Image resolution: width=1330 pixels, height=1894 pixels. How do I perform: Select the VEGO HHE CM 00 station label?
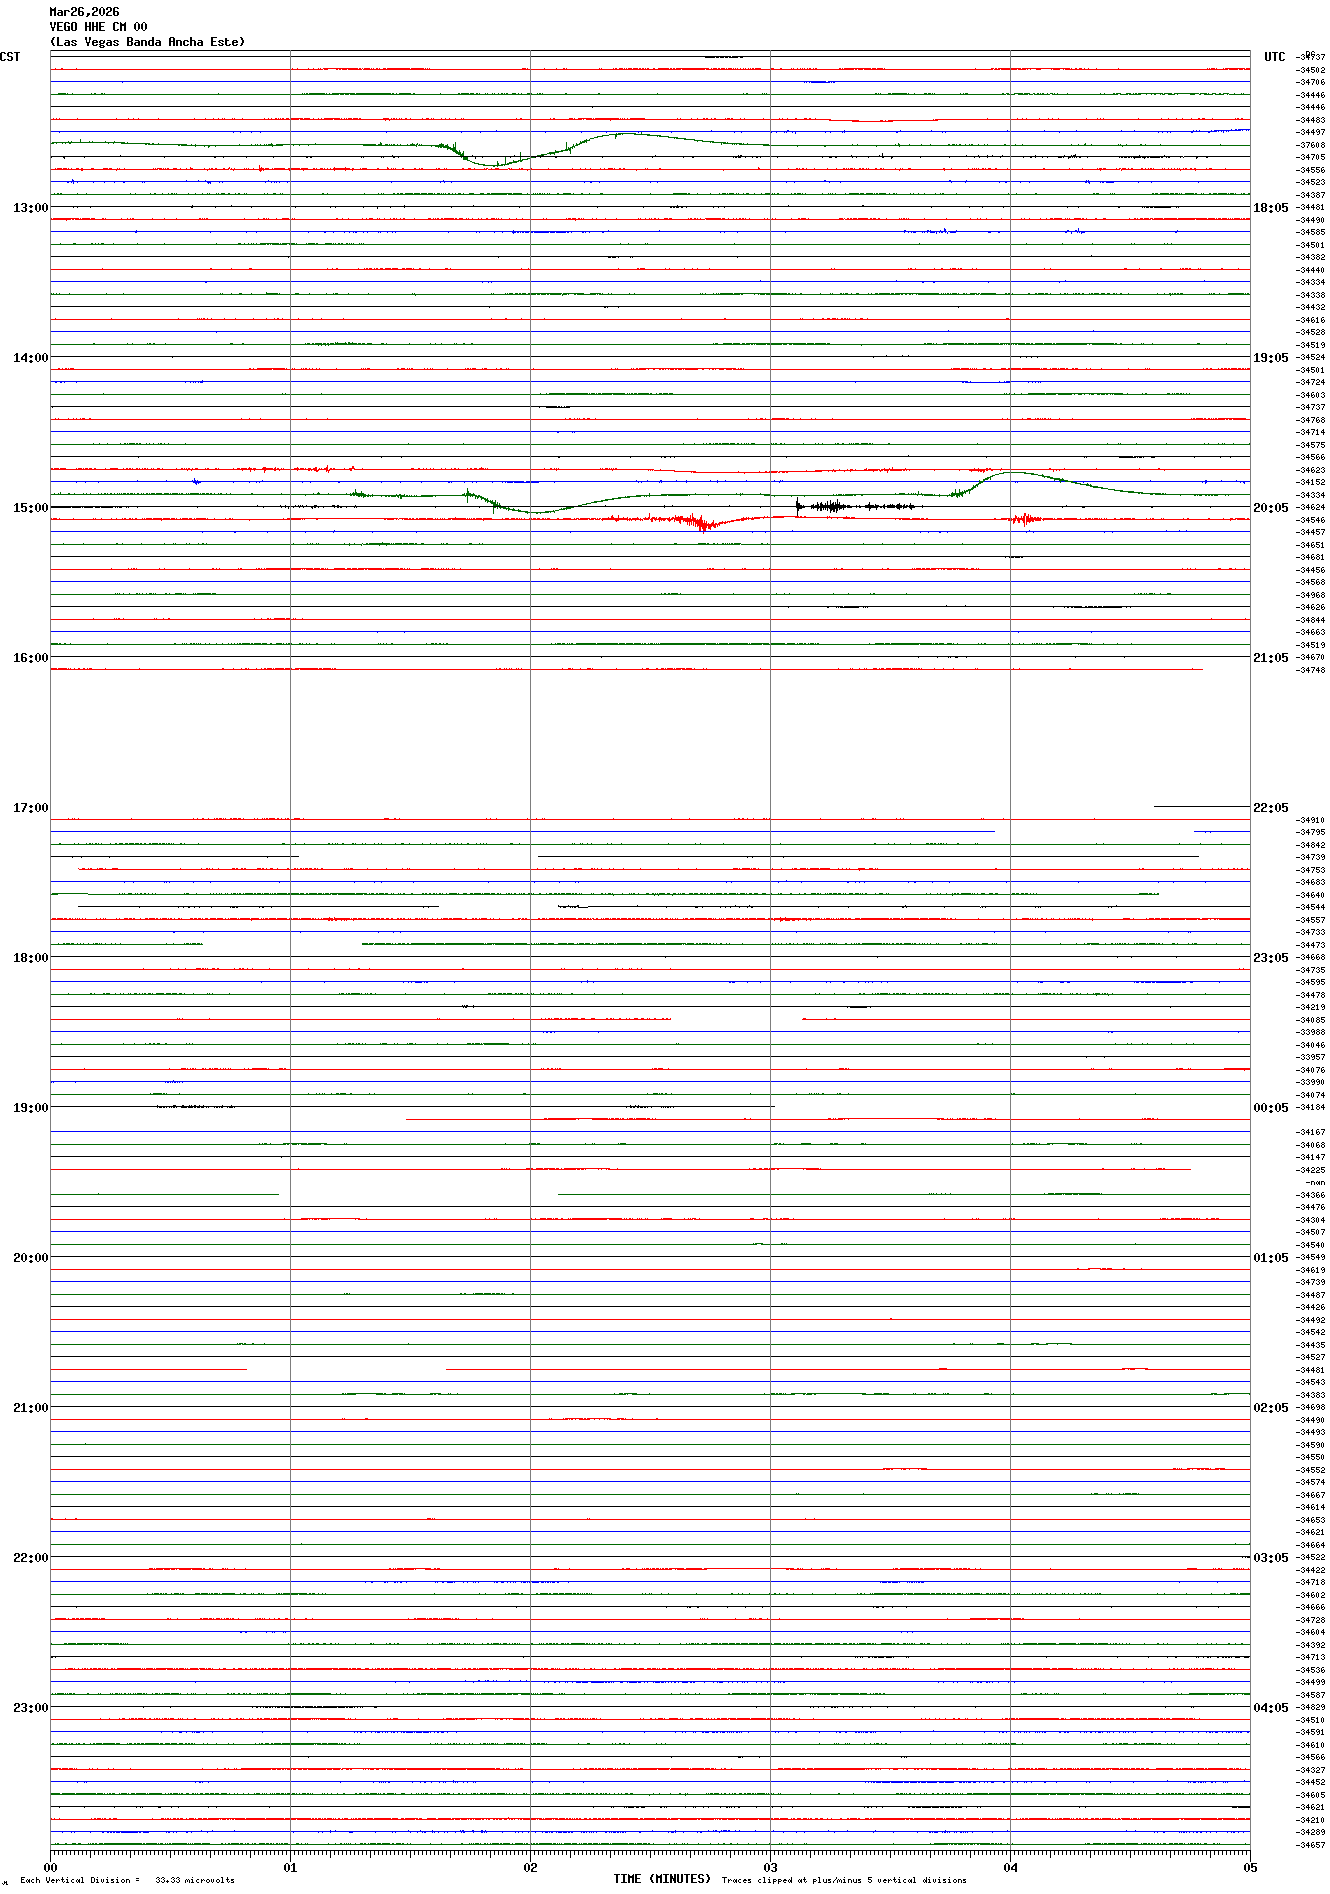click(x=98, y=27)
